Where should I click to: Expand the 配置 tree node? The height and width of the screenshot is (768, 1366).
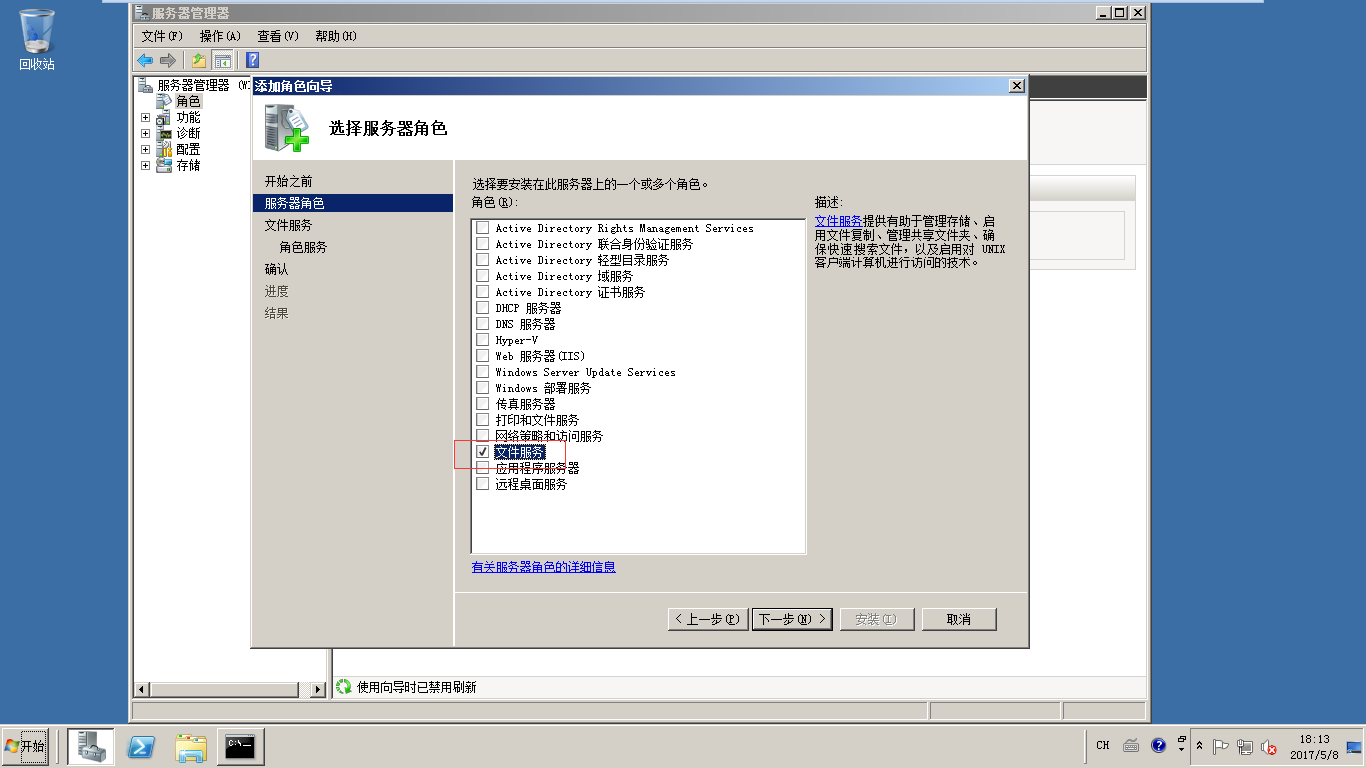point(146,150)
